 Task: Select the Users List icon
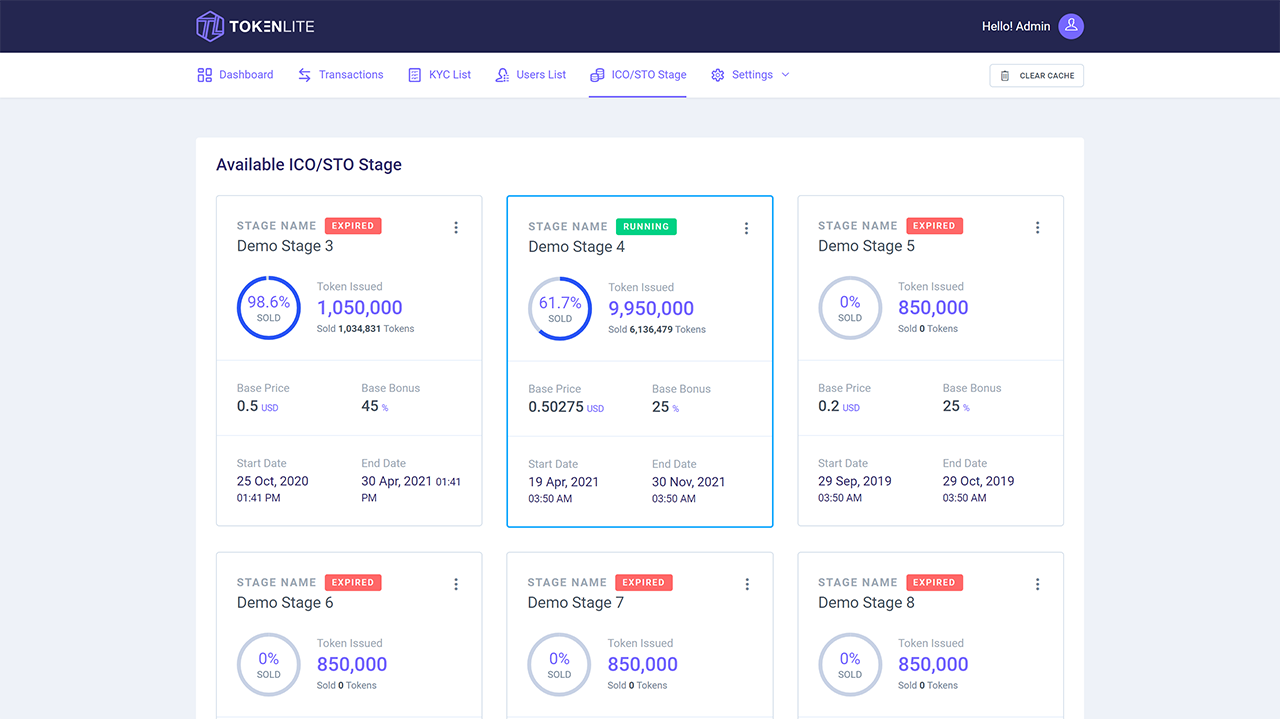pyautogui.click(x=501, y=74)
